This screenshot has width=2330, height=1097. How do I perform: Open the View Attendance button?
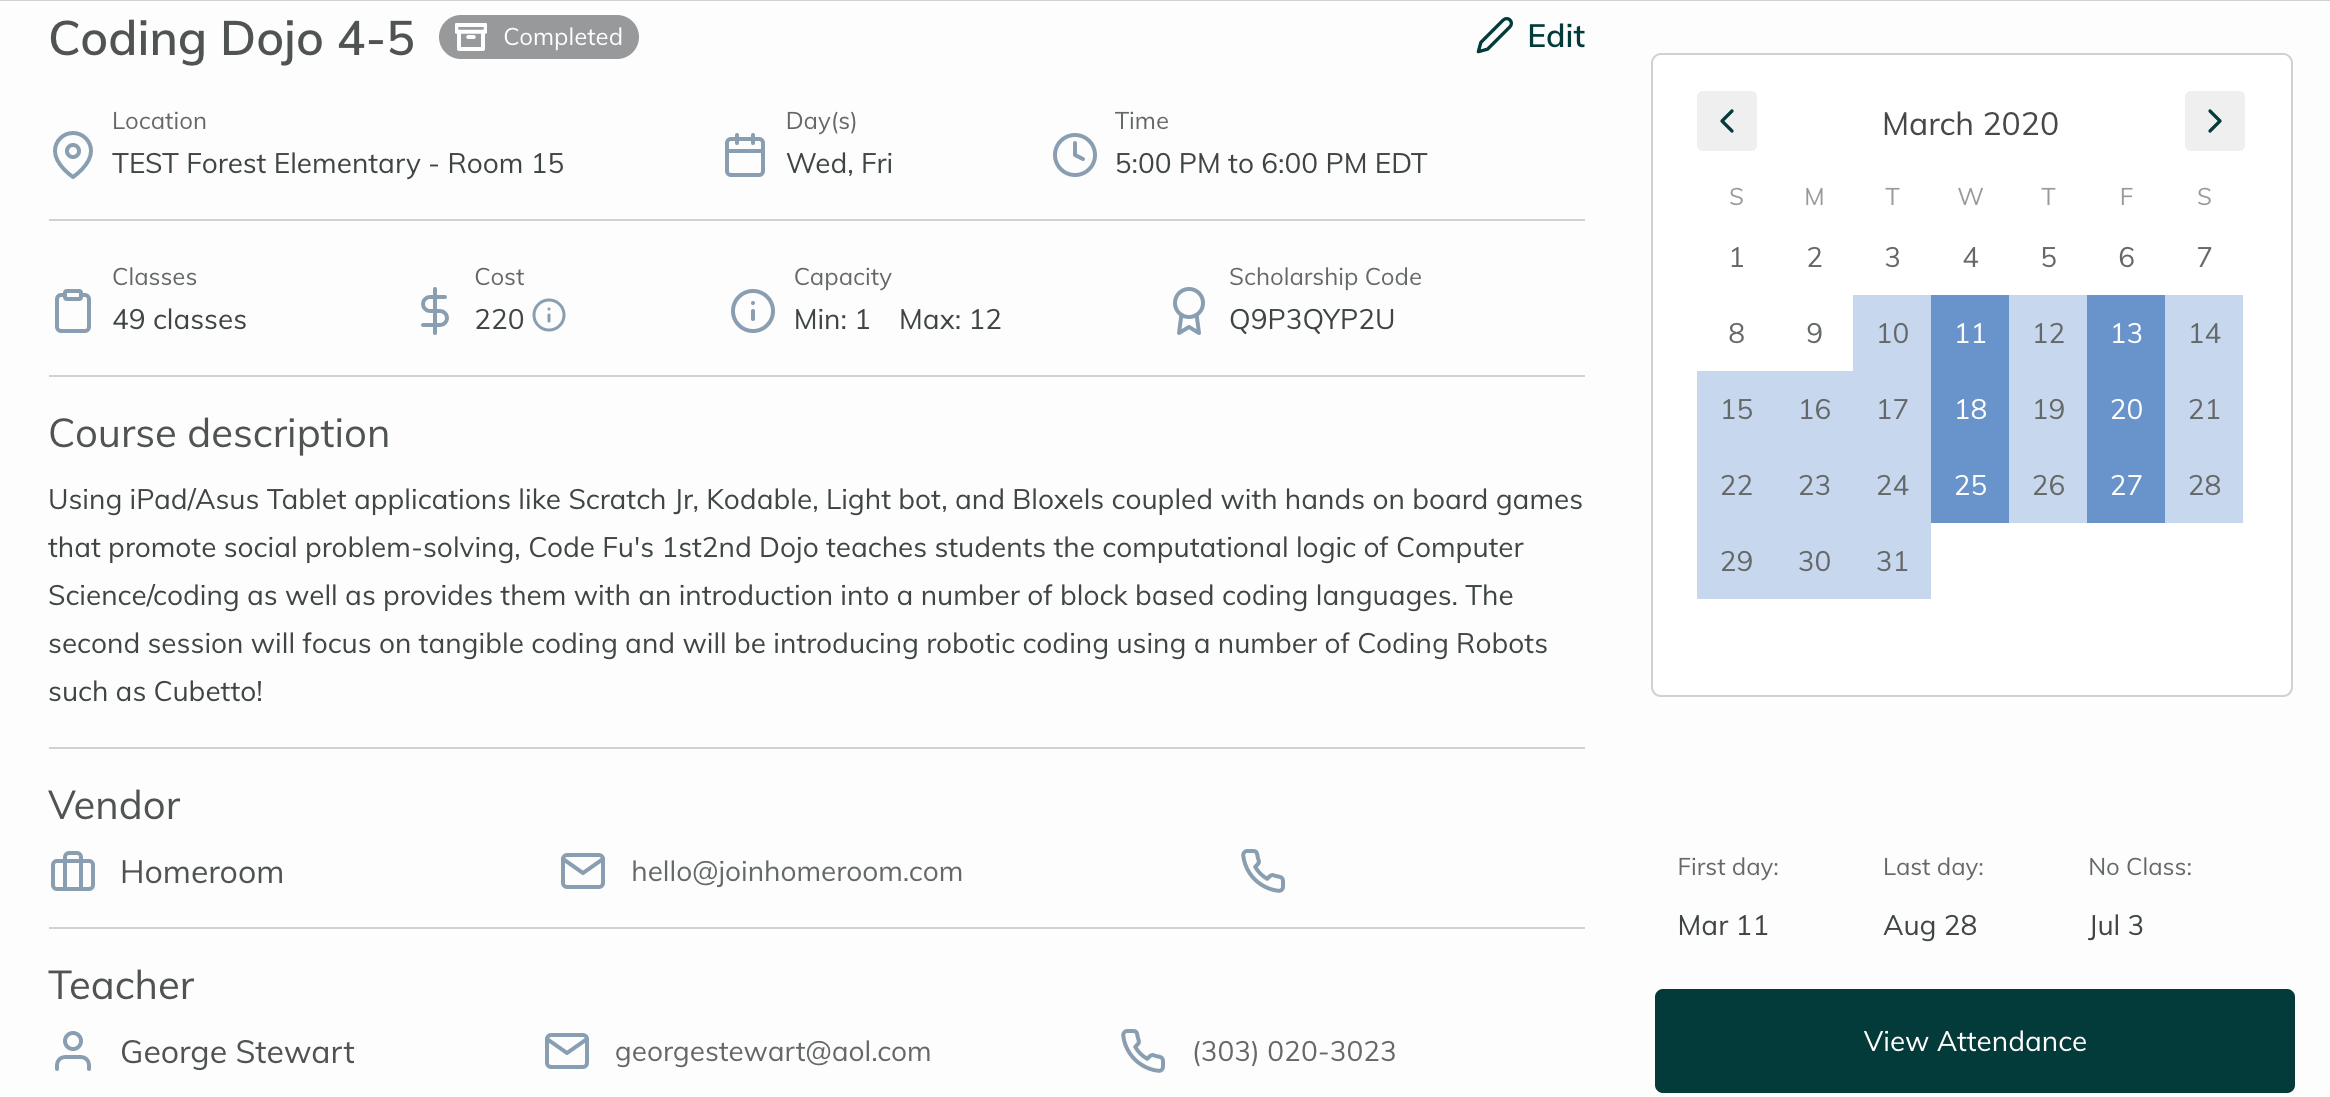[1974, 1041]
